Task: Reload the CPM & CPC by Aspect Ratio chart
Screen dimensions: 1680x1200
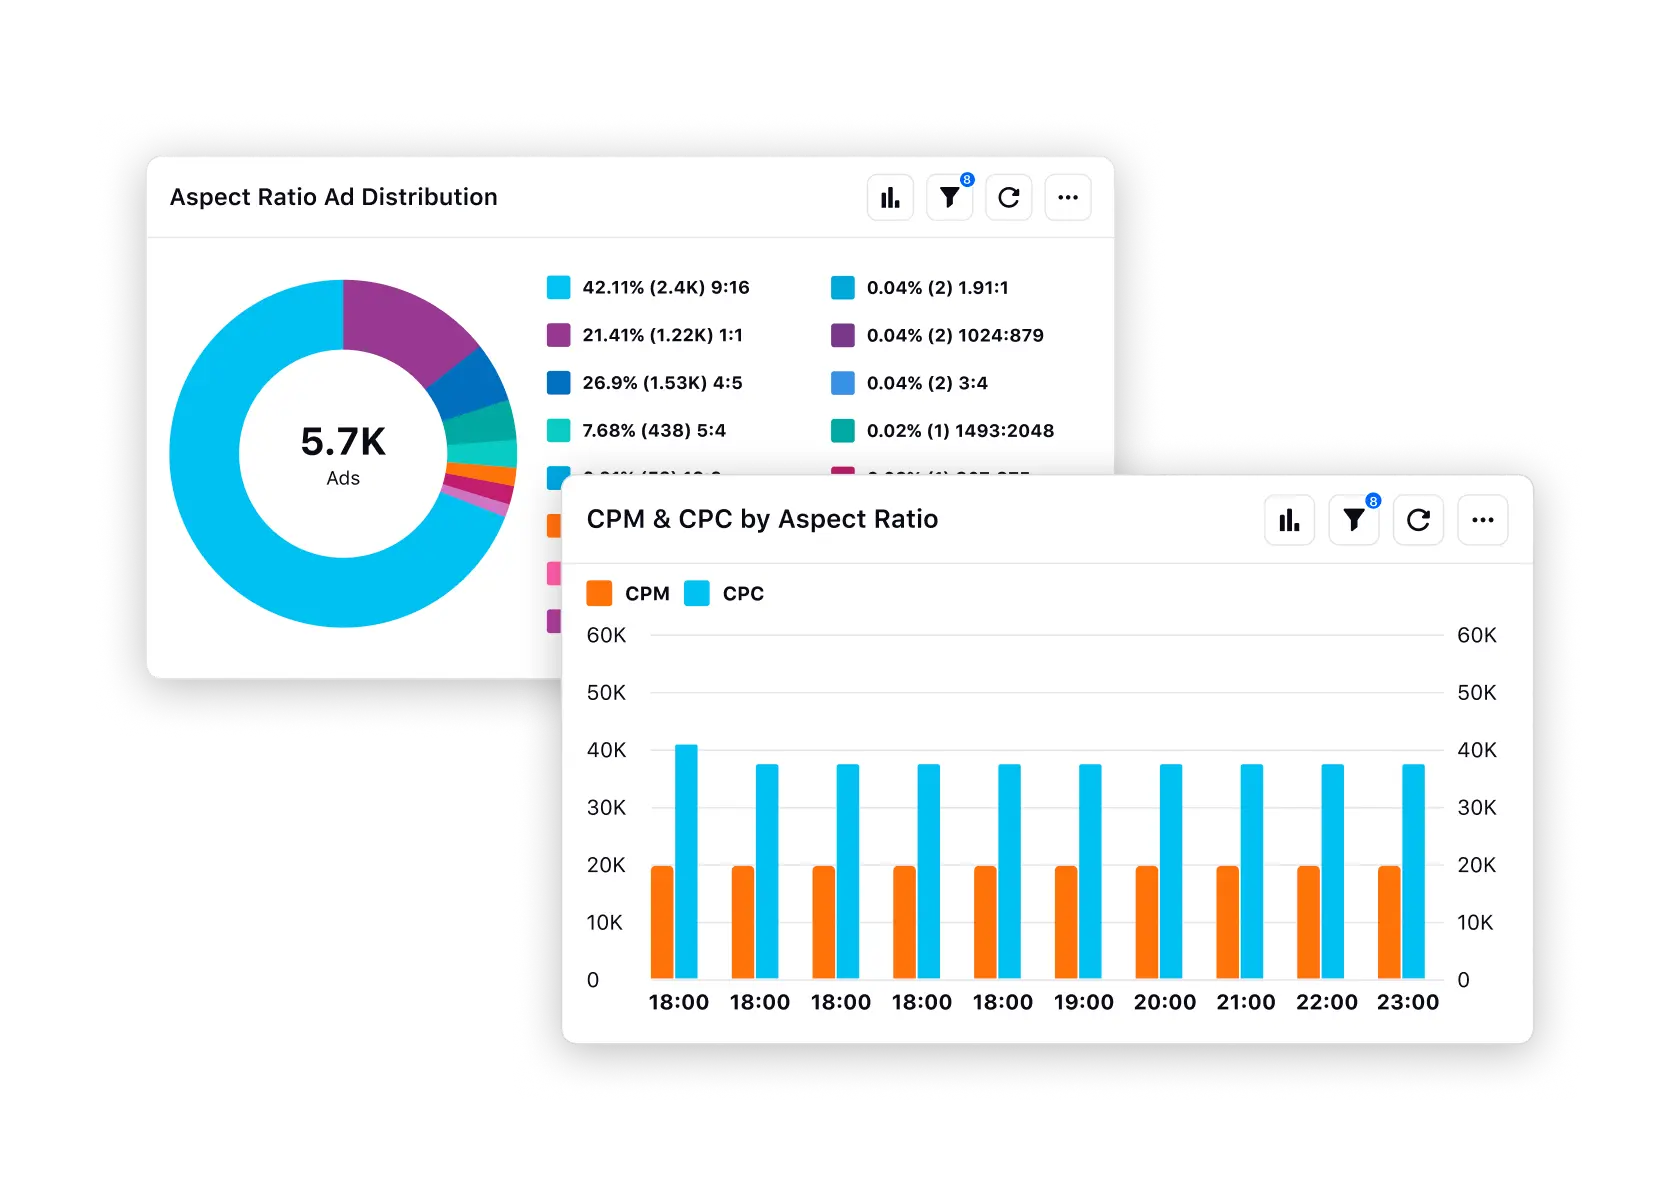Action: (x=1418, y=520)
